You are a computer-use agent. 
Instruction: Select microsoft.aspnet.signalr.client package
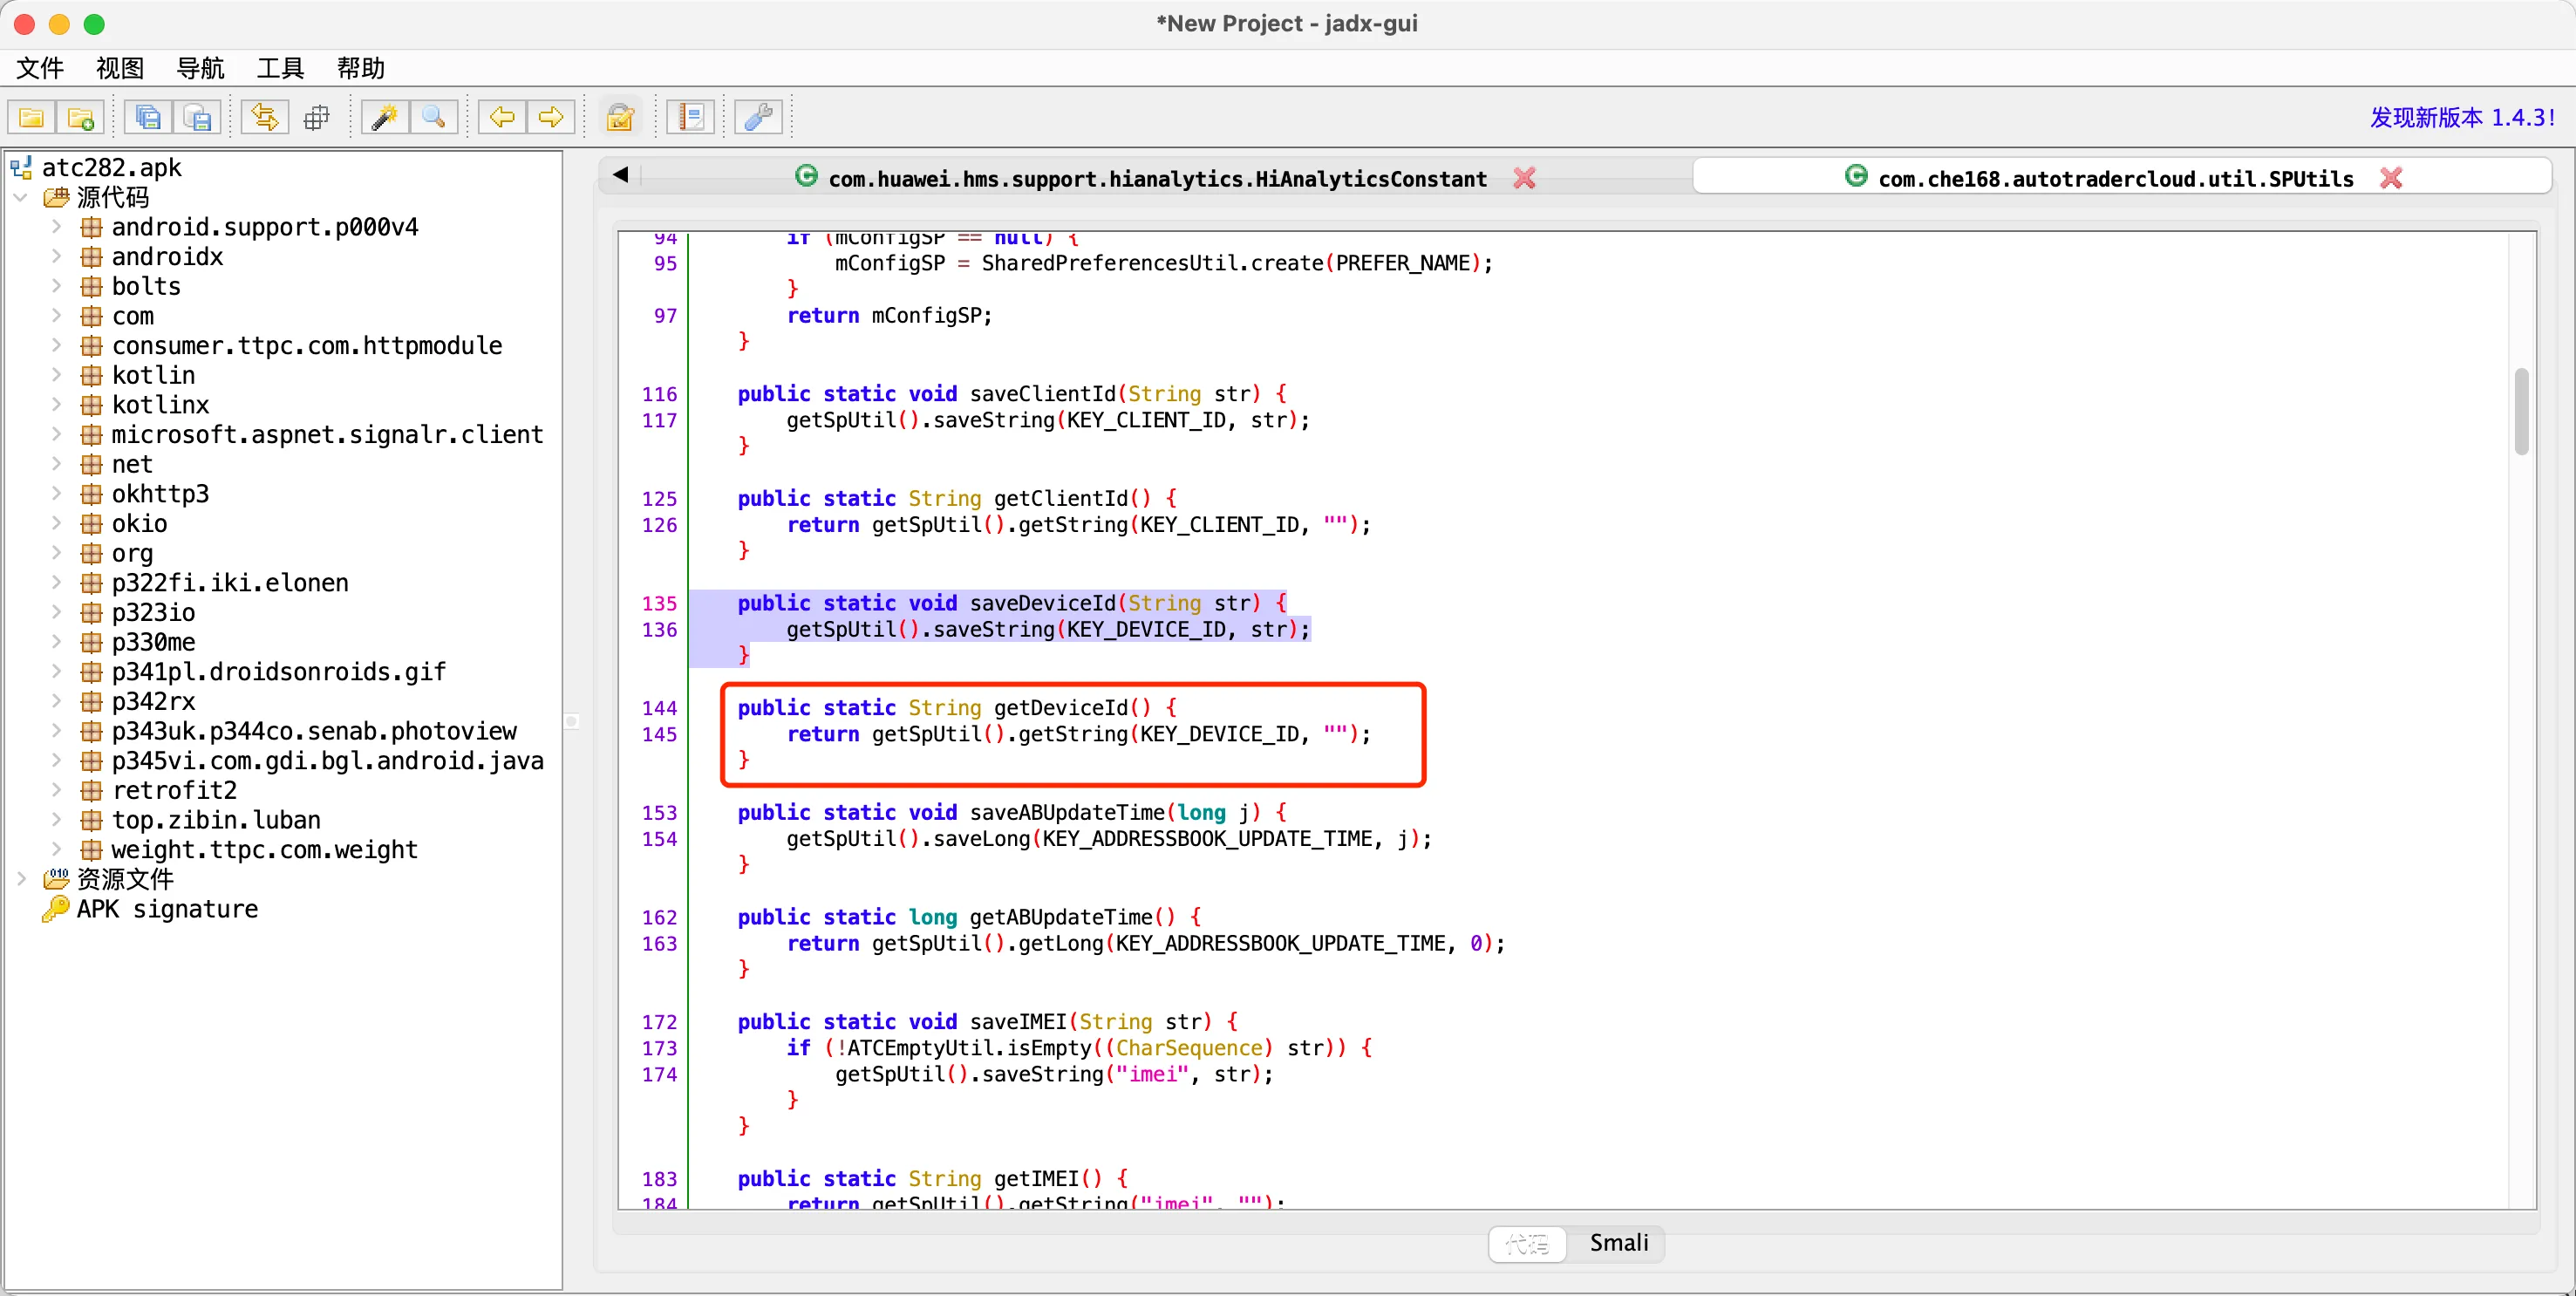(328, 434)
